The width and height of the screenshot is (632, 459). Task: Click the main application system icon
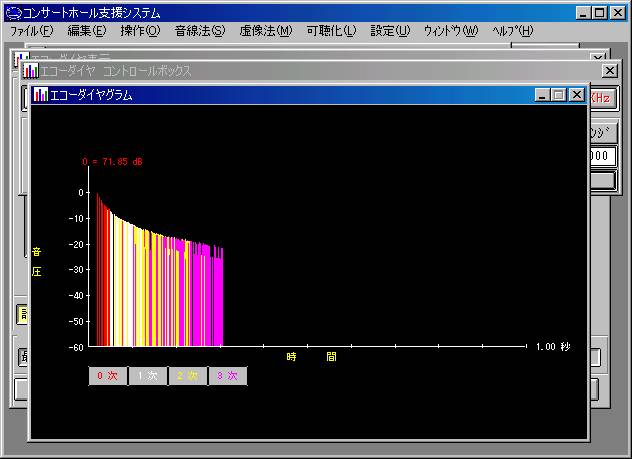(13, 13)
